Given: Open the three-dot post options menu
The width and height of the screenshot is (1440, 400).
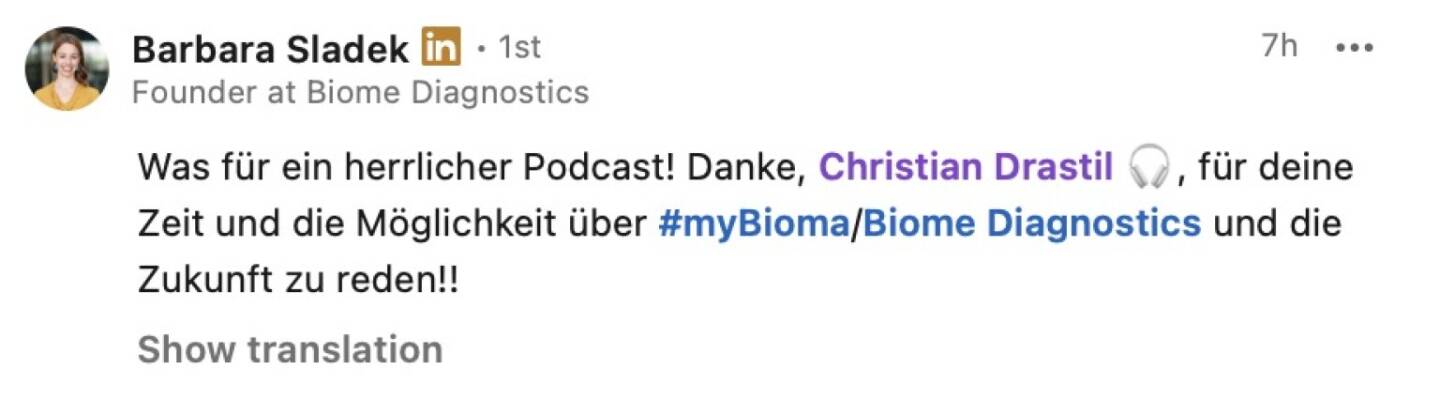Looking at the screenshot, I should 1355,47.
